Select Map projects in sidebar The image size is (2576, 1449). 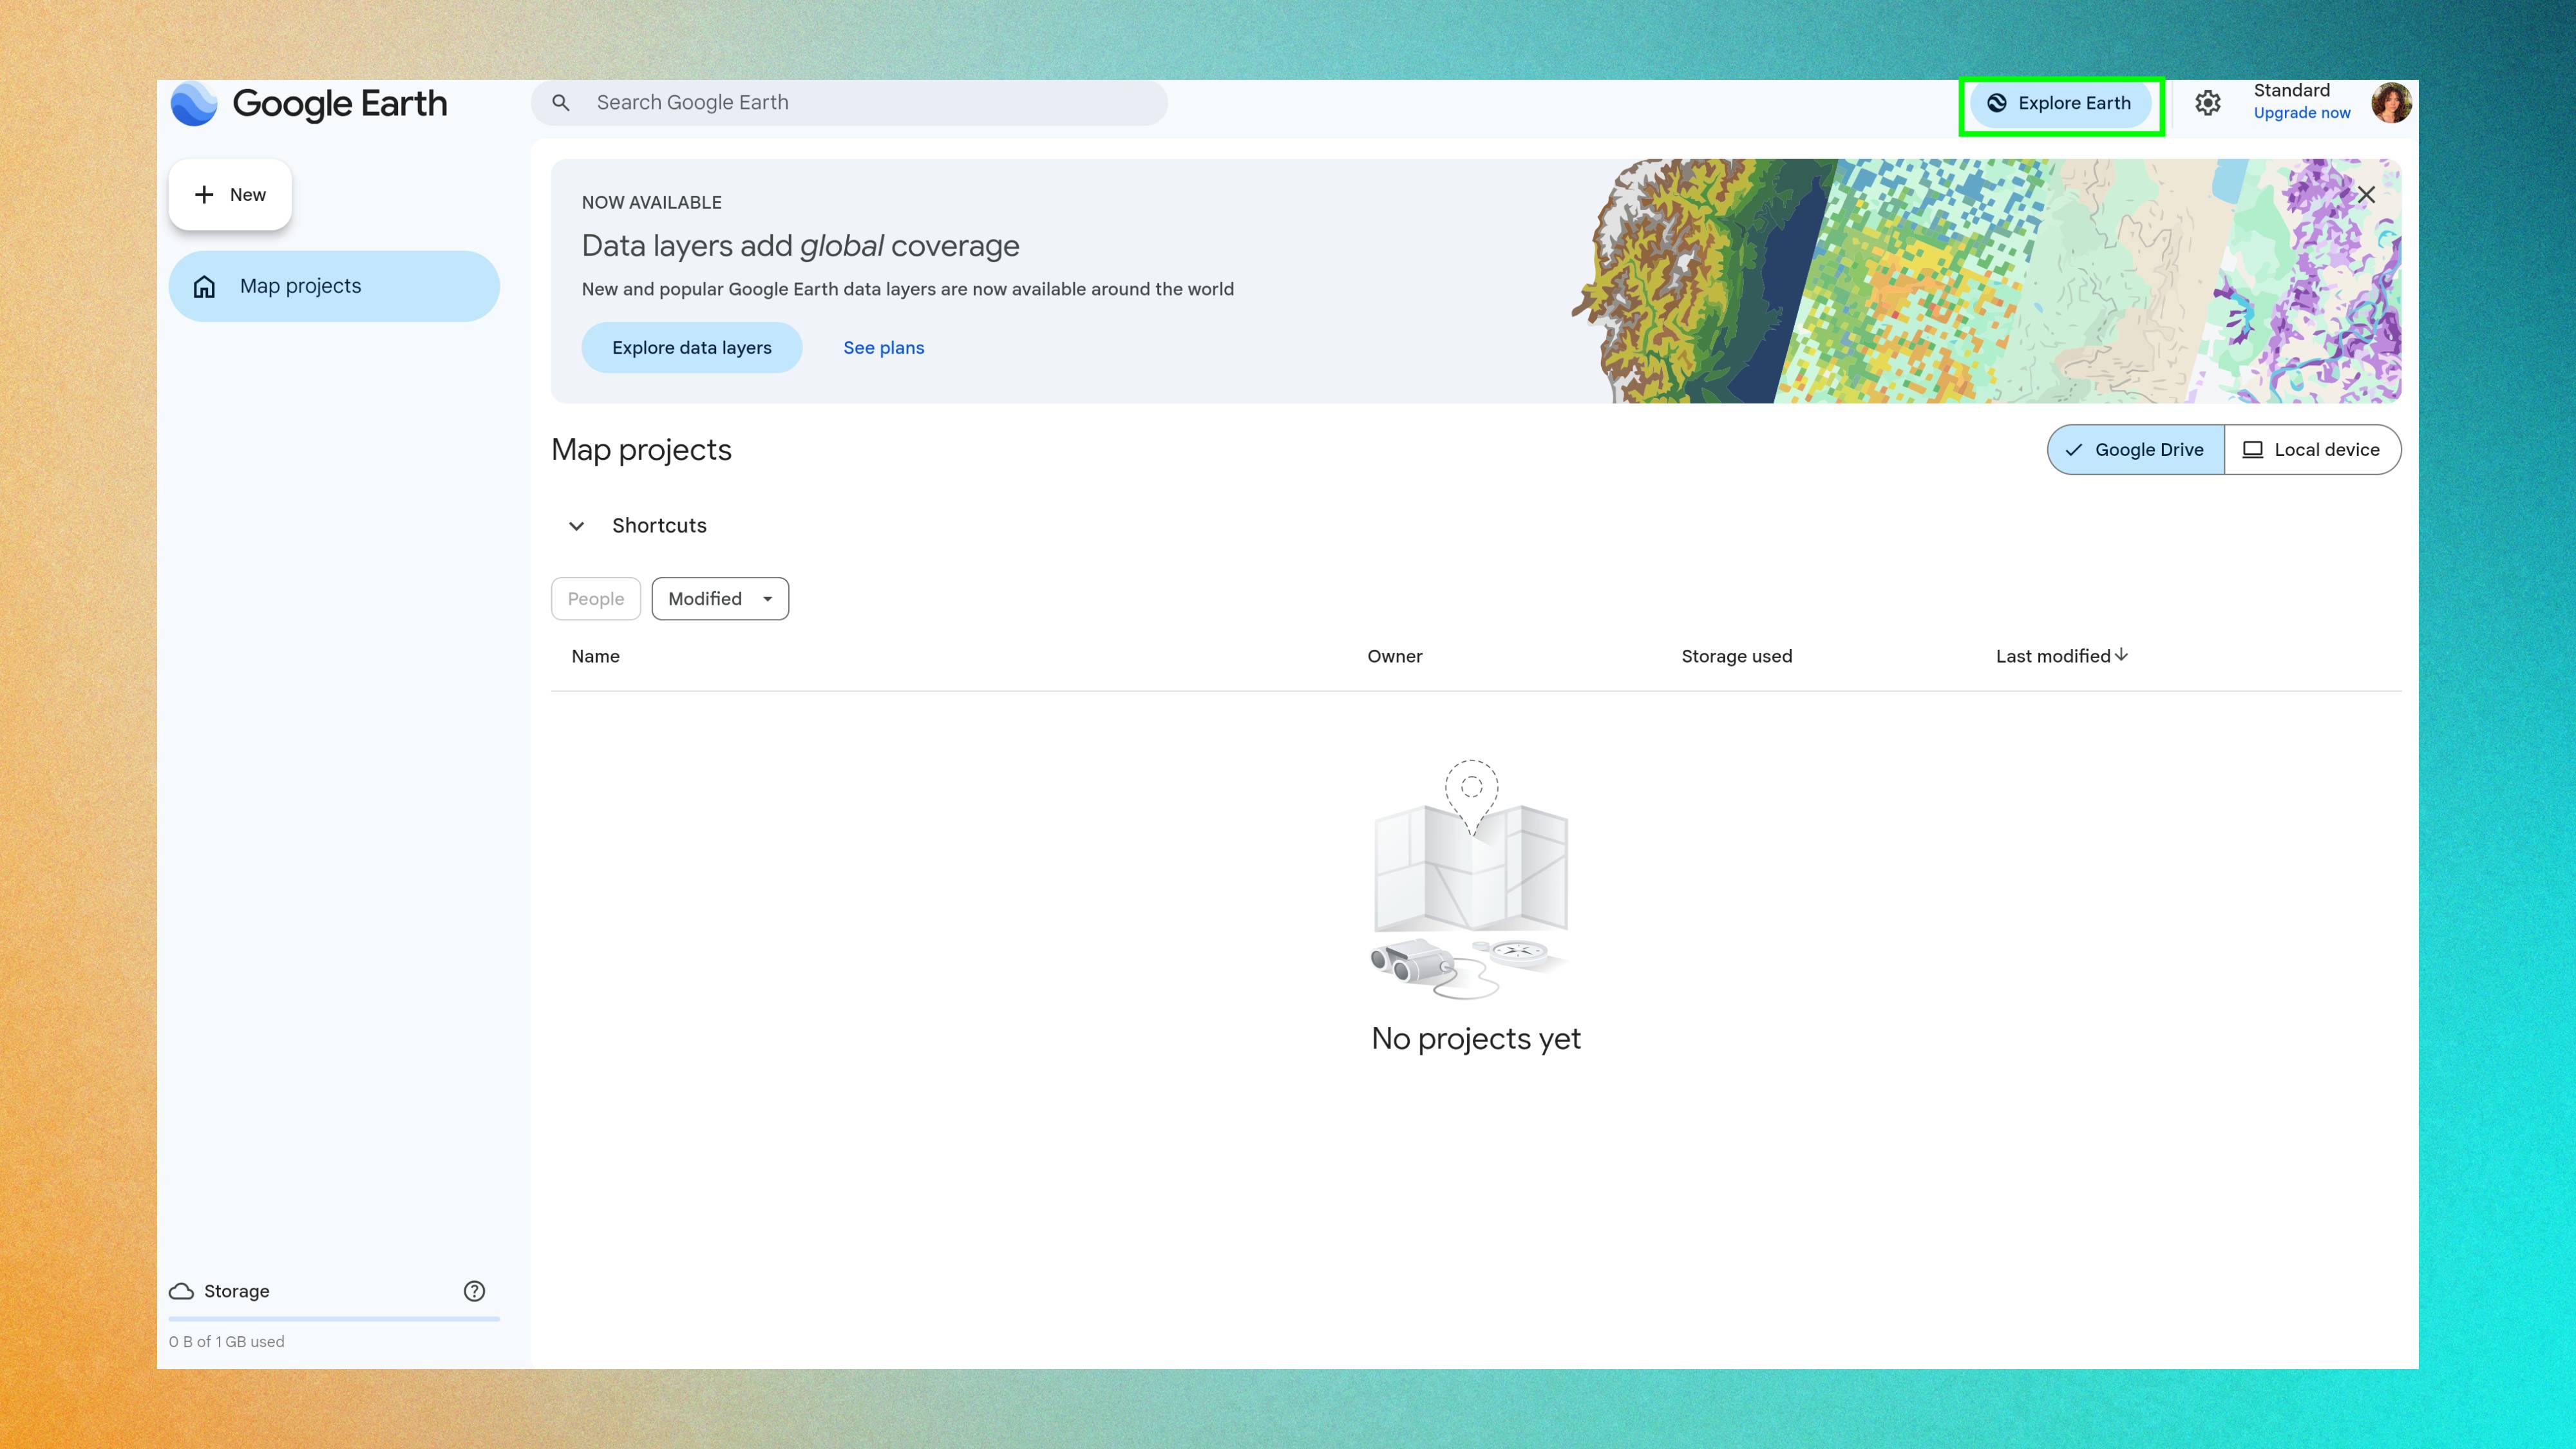(334, 287)
